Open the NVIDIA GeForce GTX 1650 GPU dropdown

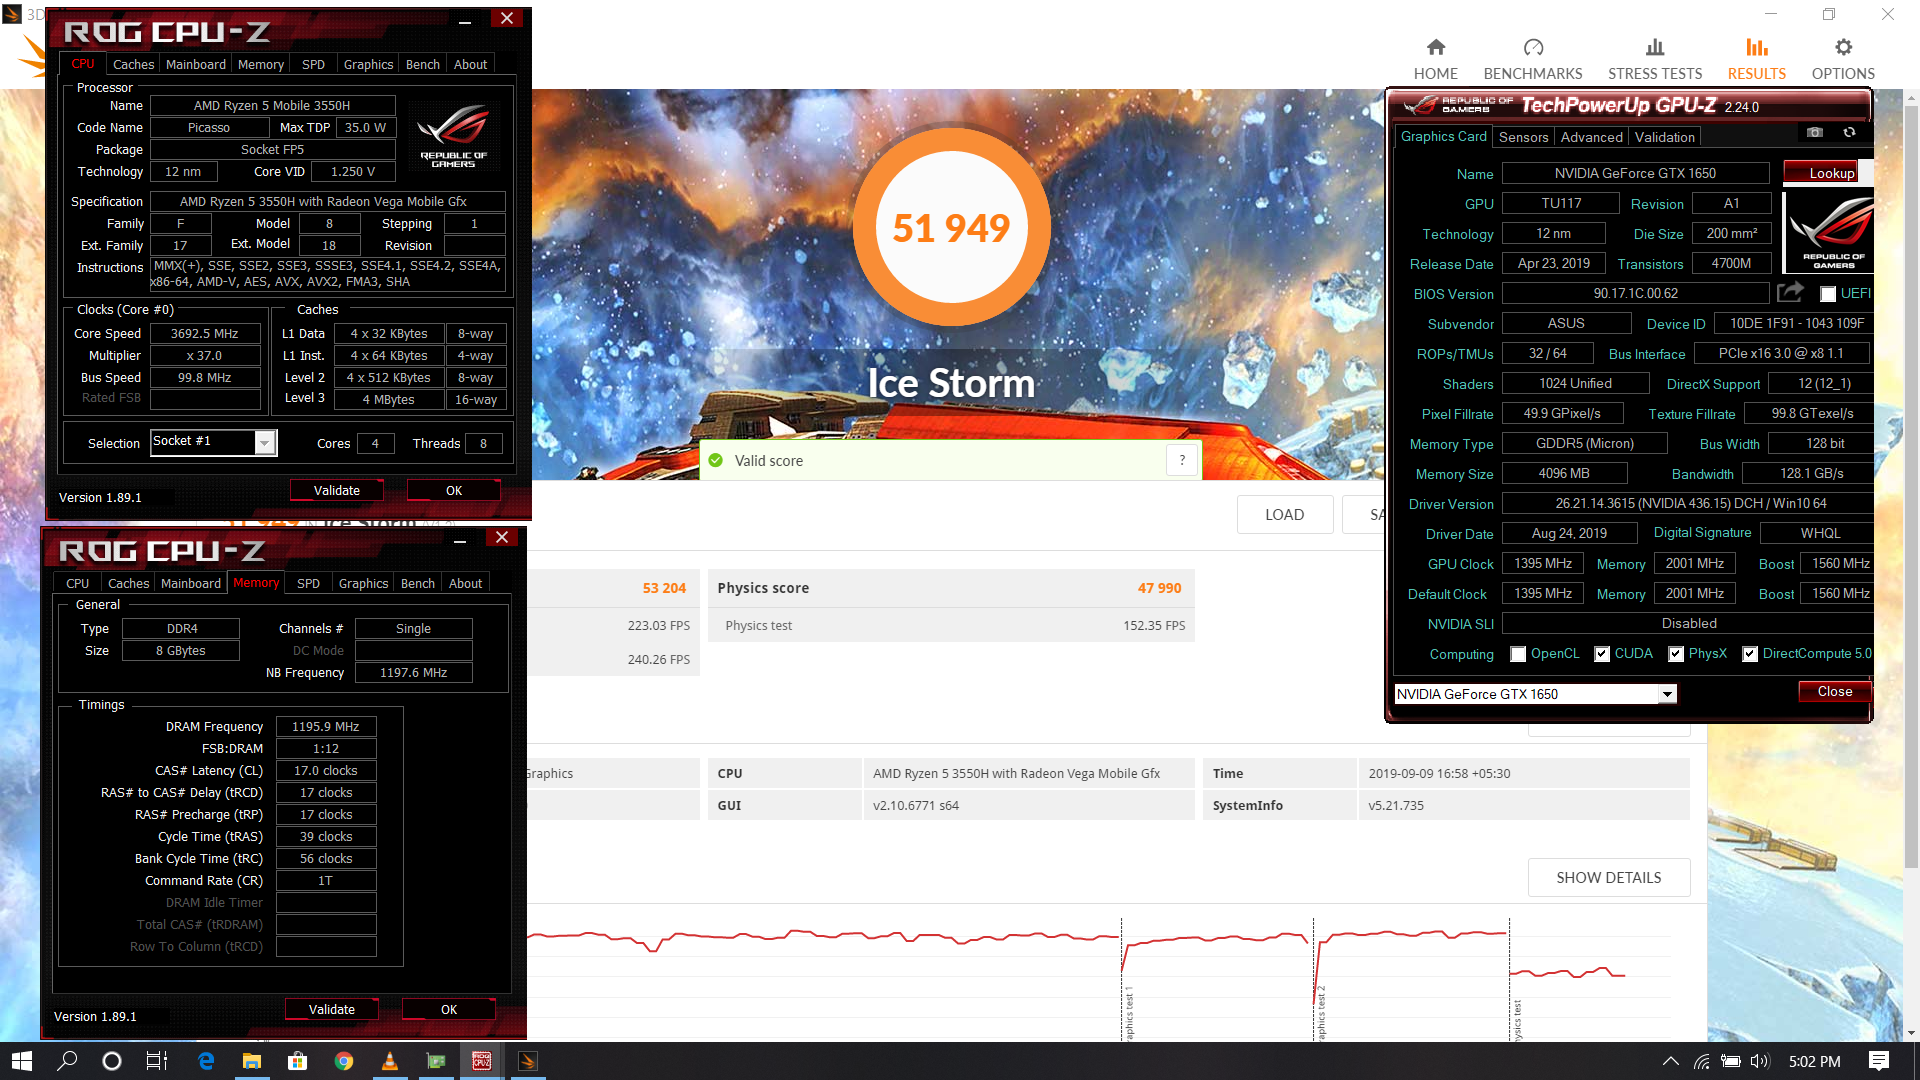tap(1667, 694)
